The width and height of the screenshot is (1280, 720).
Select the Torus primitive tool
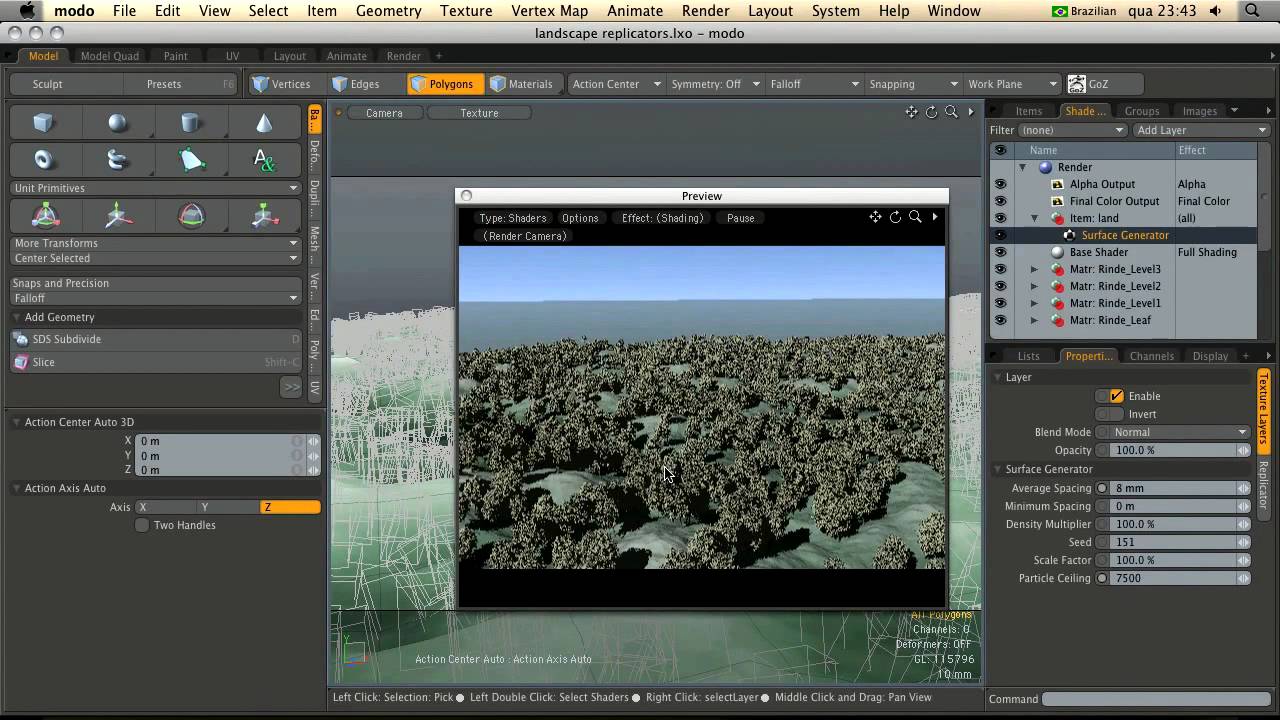[43, 160]
